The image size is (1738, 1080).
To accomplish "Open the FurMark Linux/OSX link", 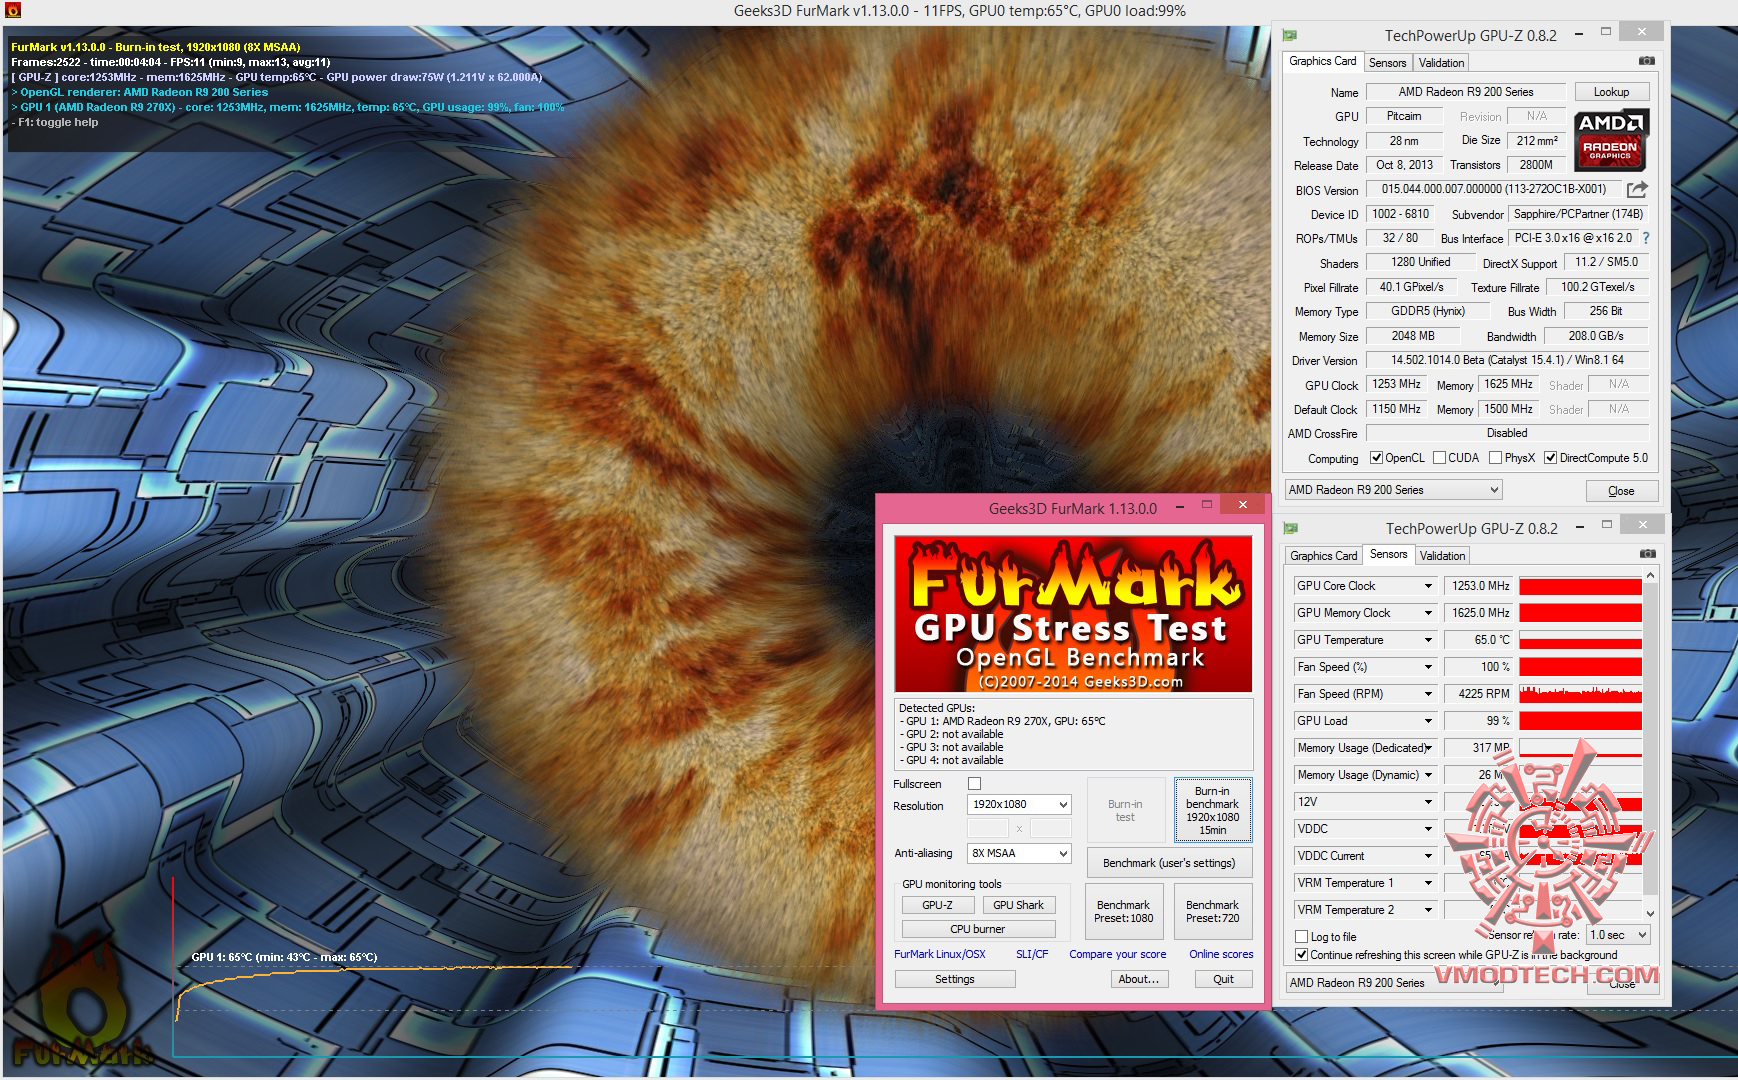I will [940, 954].
